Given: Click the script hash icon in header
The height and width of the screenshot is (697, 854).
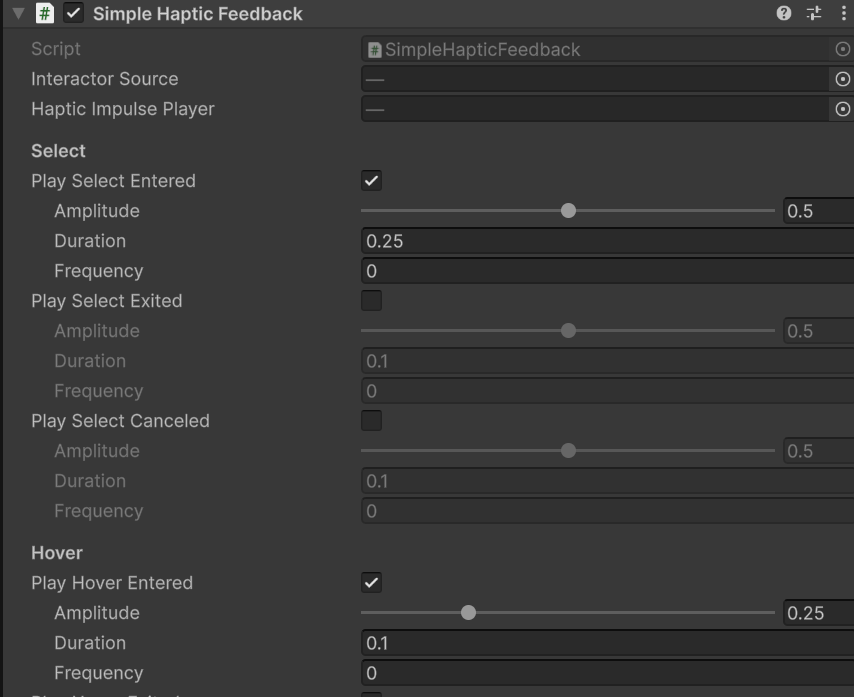Looking at the screenshot, I should pyautogui.click(x=45, y=14).
